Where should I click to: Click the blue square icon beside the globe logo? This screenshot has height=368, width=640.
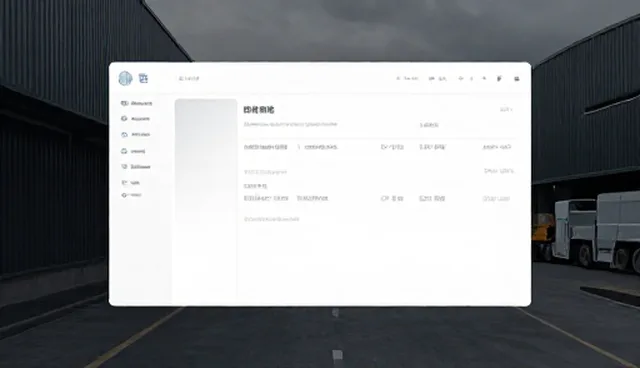(143, 78)
